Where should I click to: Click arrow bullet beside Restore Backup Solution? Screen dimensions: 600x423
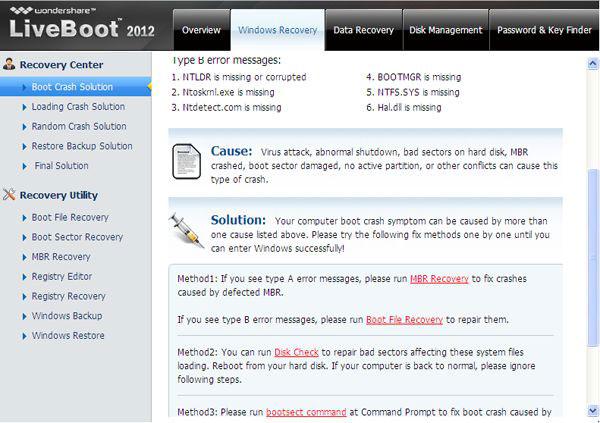pos(24,147)
